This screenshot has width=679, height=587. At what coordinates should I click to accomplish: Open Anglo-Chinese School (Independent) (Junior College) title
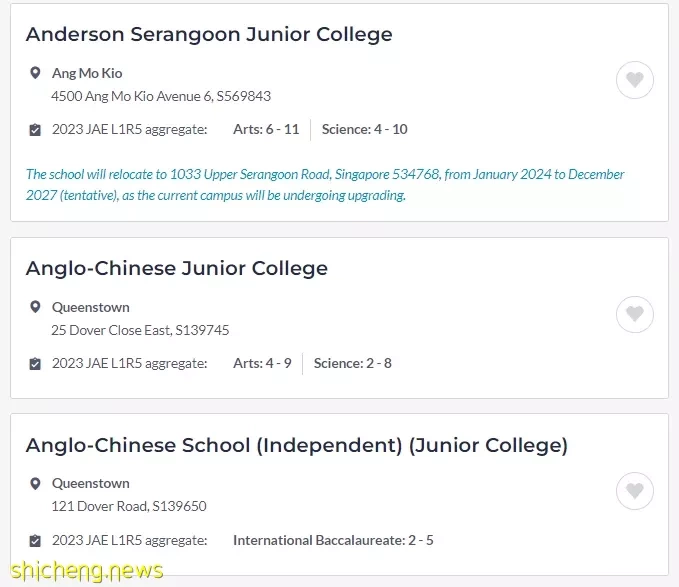296,445
